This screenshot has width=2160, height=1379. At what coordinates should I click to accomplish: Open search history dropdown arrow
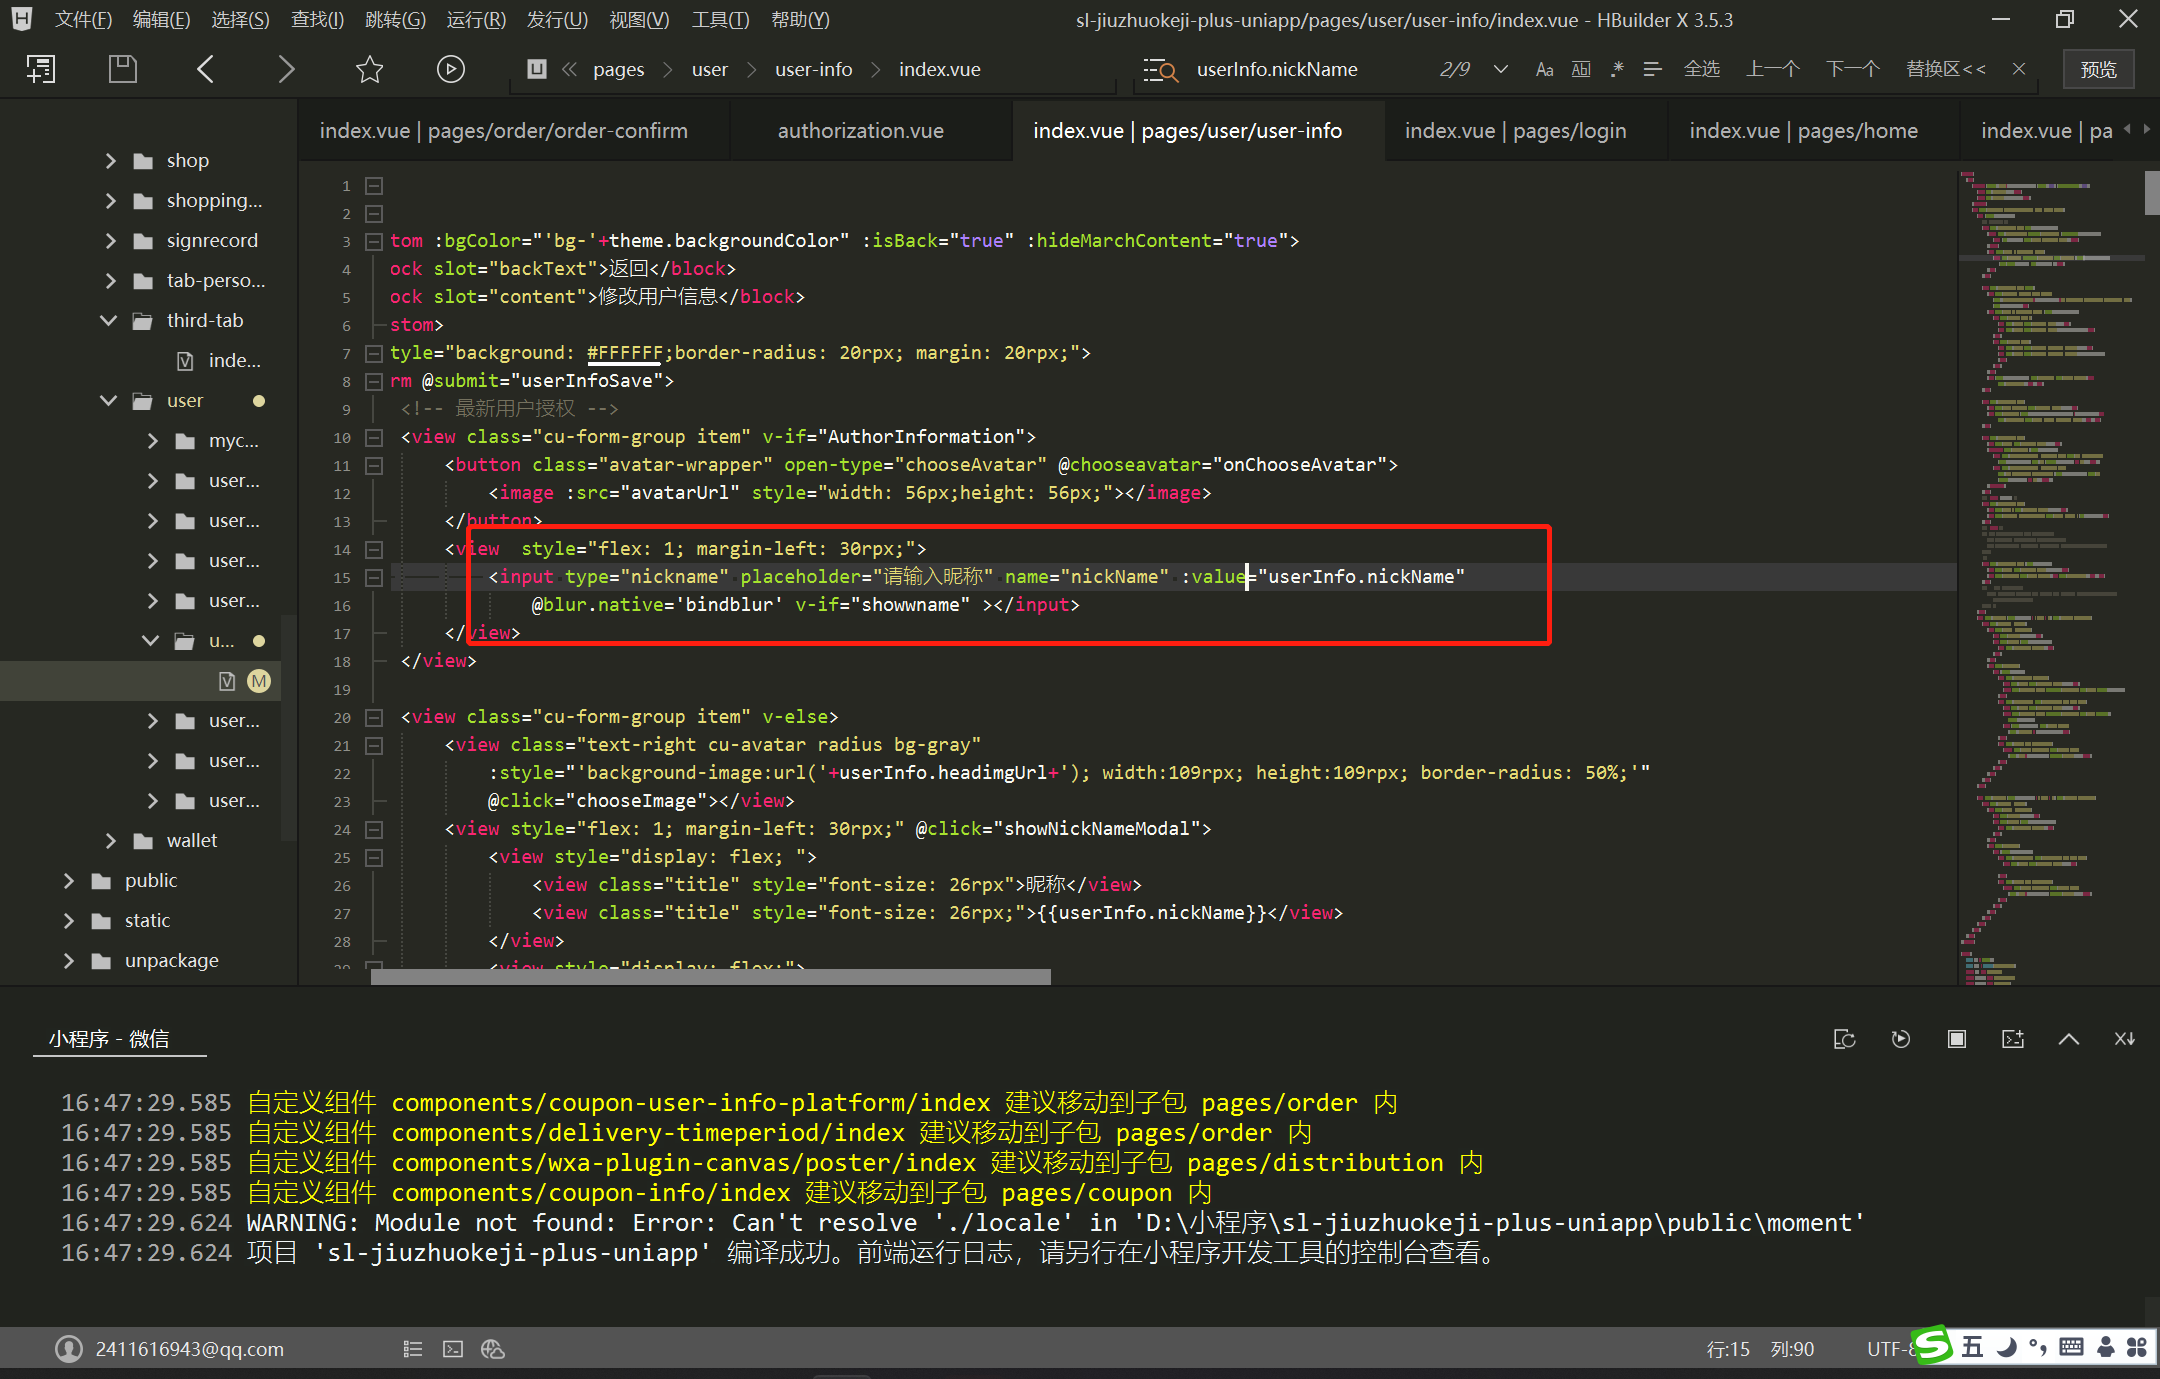tap(1500, 69)
